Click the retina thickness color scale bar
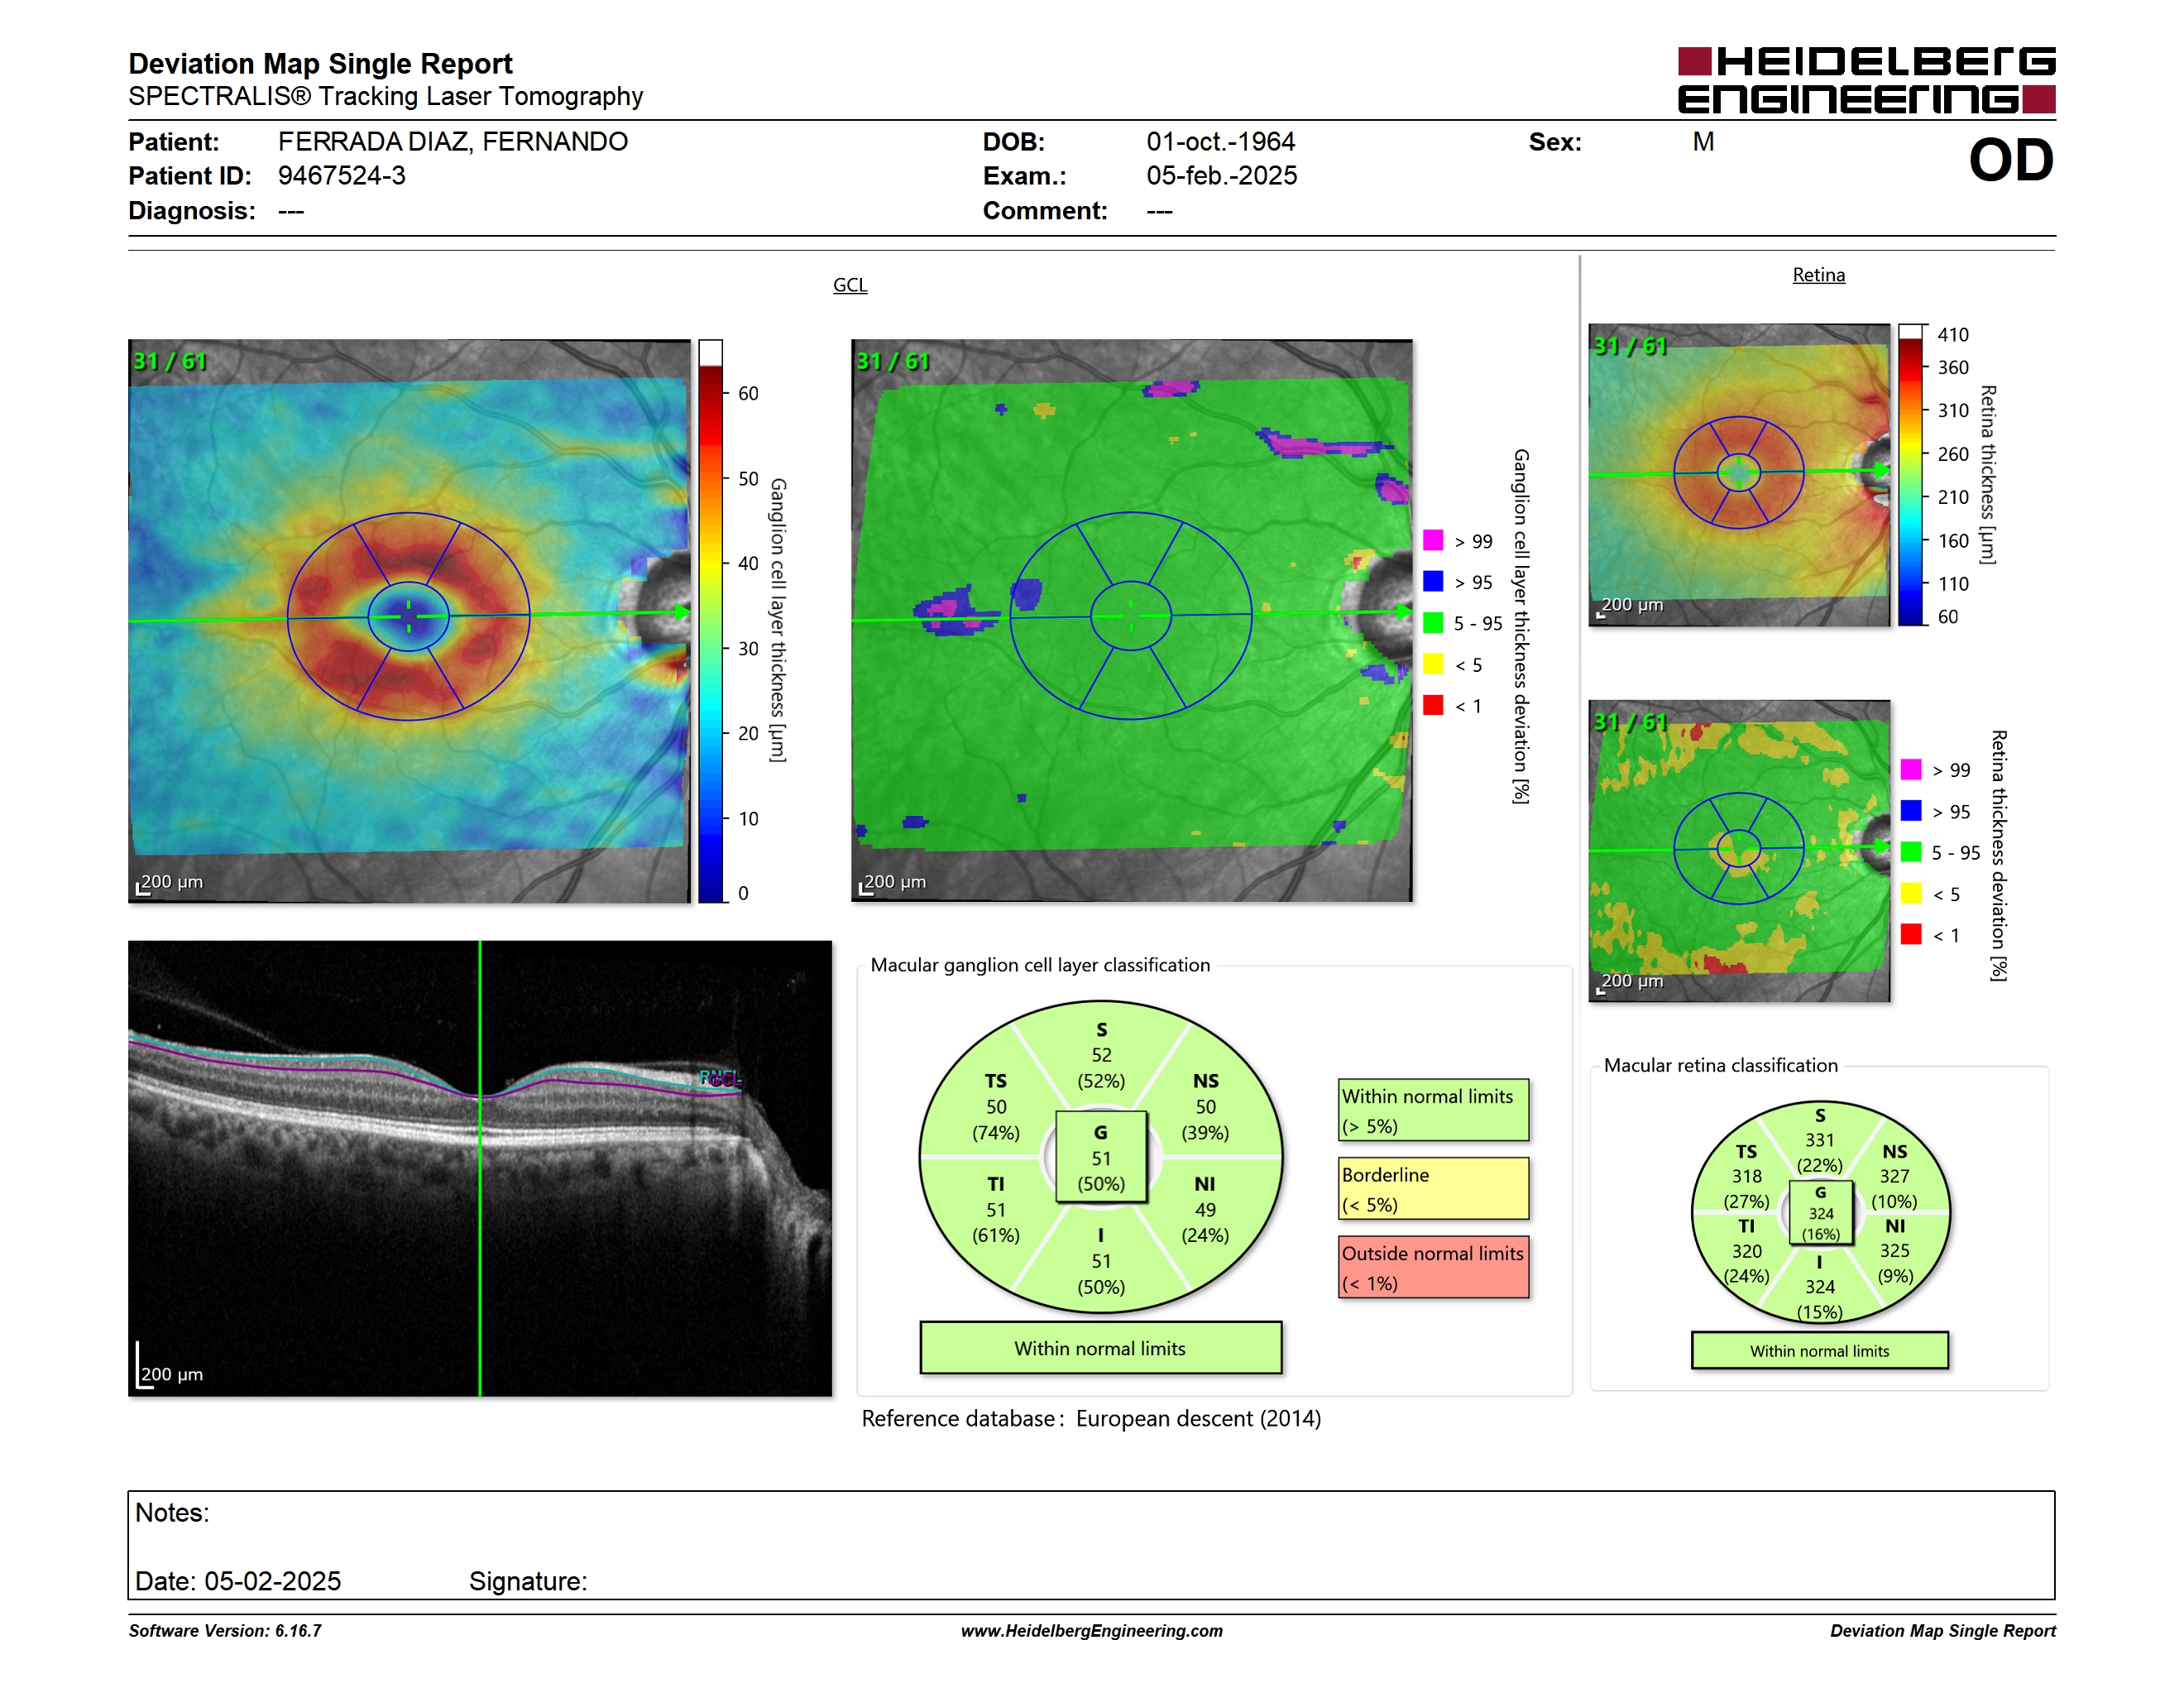Screen dimensions: 2184x1688 click(1911, 475)
